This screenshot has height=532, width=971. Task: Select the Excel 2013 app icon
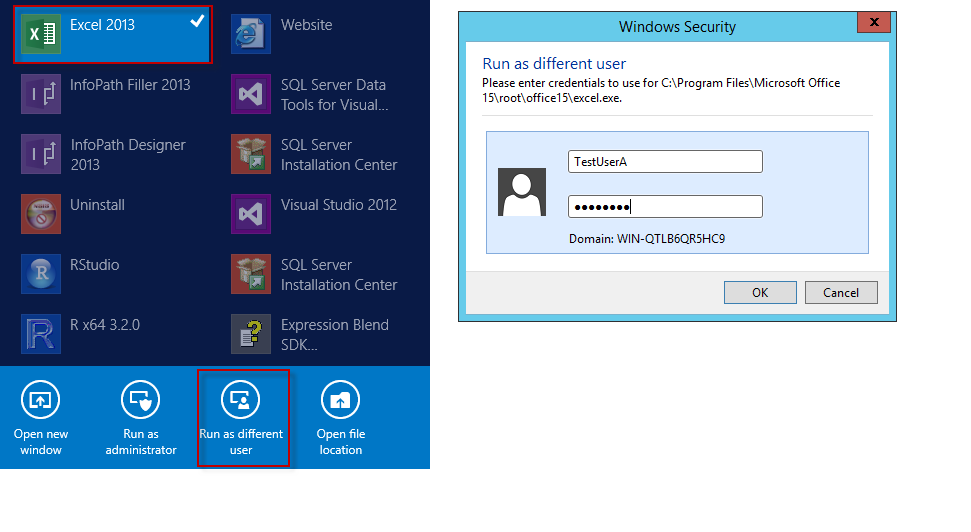[x=41, y=34]
